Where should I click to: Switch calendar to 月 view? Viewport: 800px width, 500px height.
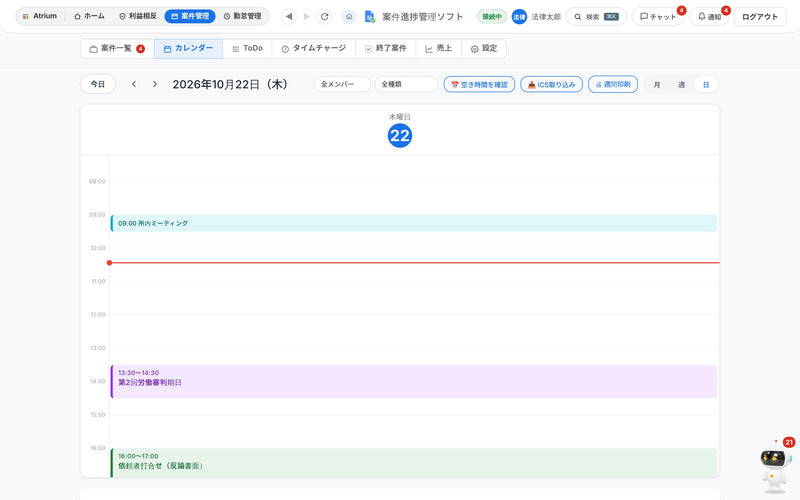pyautogui.click(x=657, y=85)
